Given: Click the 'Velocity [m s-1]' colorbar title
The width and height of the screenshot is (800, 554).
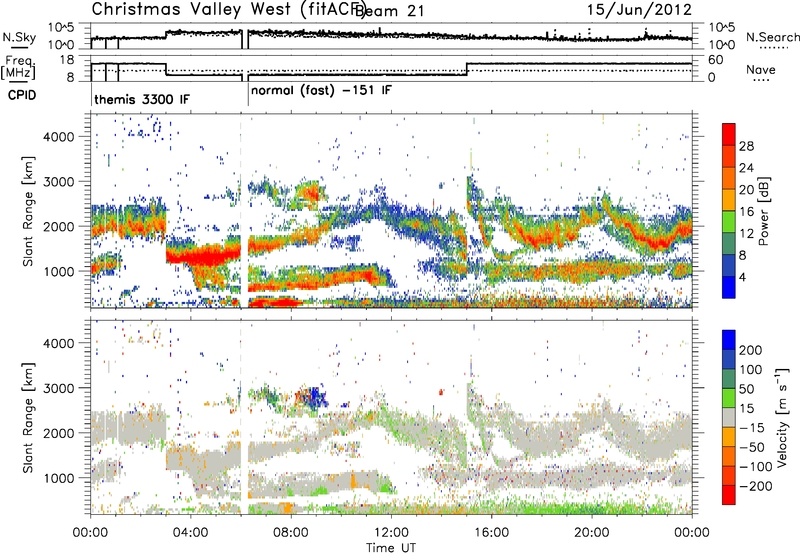Looking at the screenshot, I should tap(783, 417).
